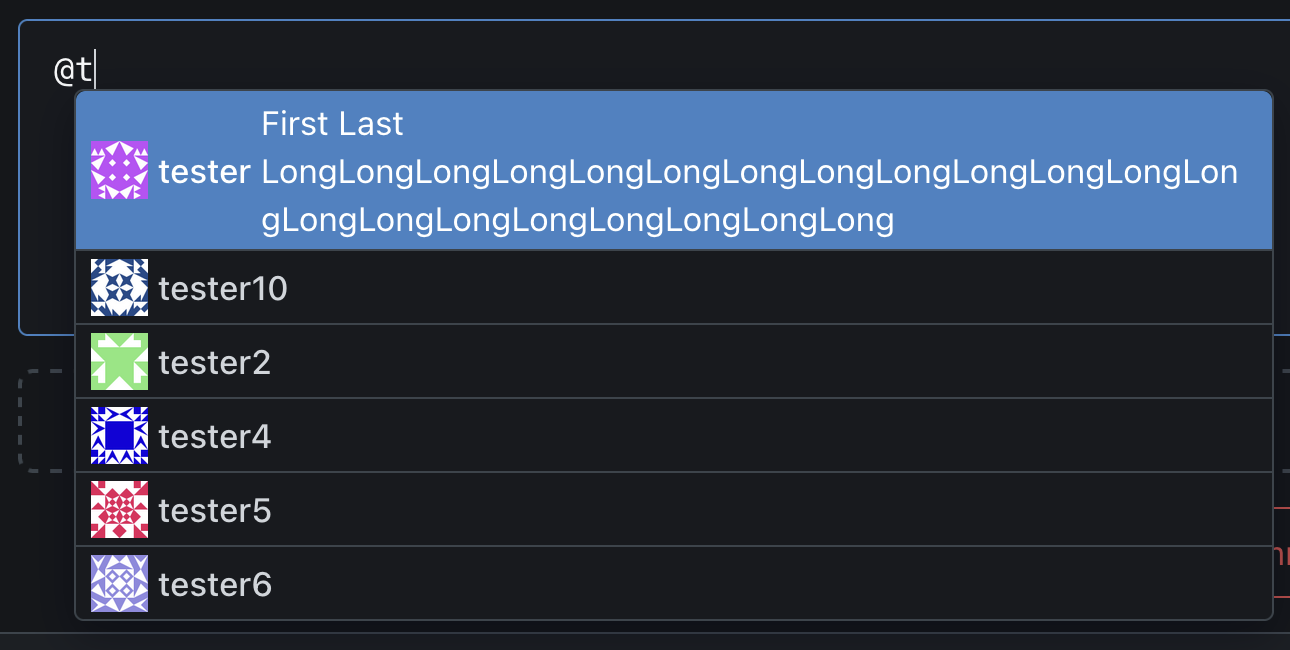Screen dimensions: 1290x650
Task: Click the typed "@t" text in the editor
Action: pyautogui.click(x=74, y=70)
